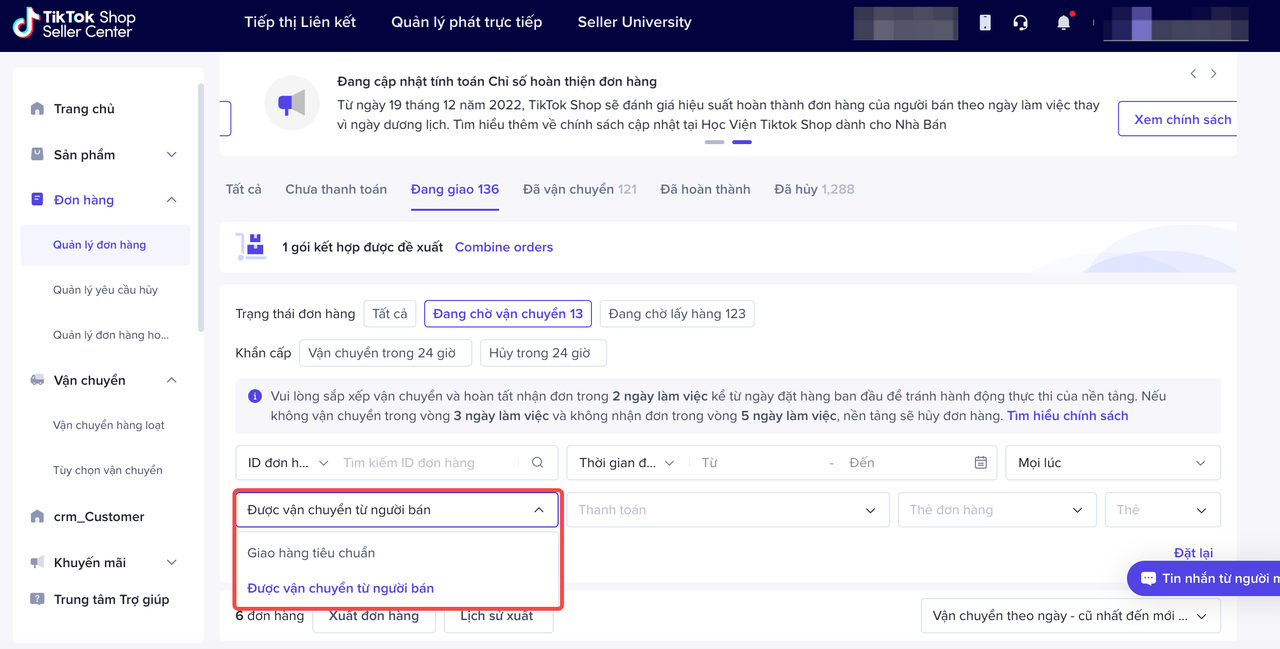Image resolution: width=1280 pixels, height=649 pixels.
Task: Open 'Tiếp thị Liên kết' top menu
Action: click(300, 22)
